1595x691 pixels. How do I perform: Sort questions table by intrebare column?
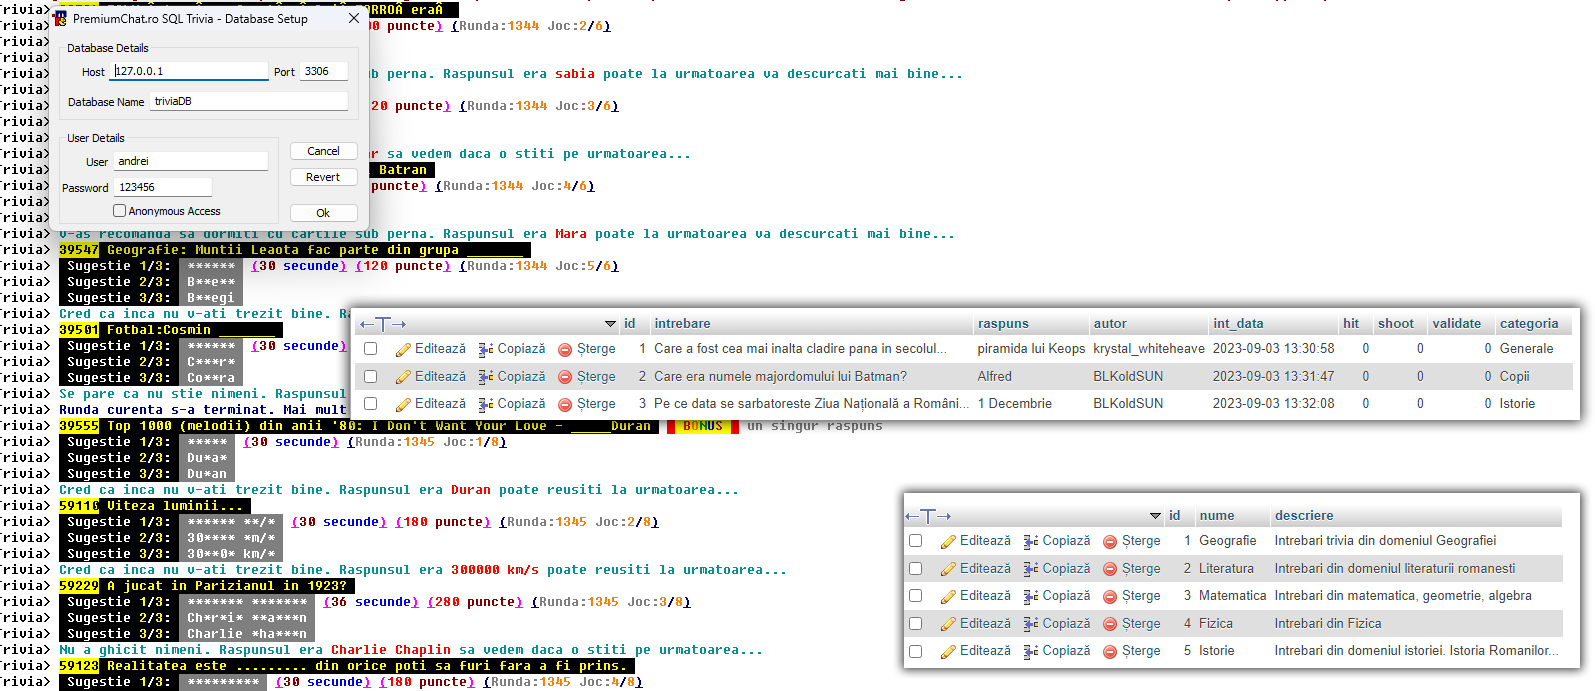coord(682,324)
